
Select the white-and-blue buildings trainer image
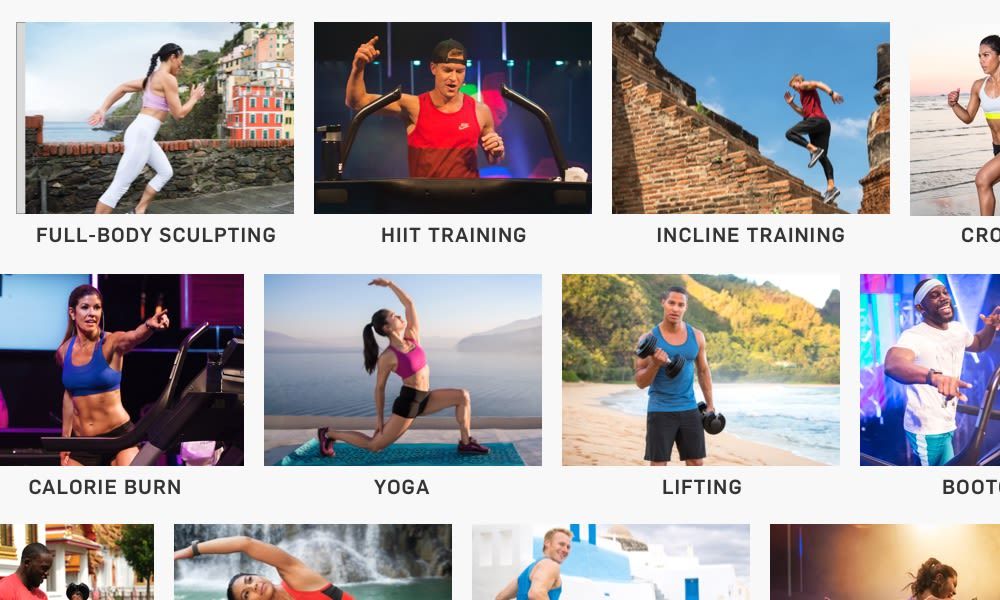coord(611,562)
